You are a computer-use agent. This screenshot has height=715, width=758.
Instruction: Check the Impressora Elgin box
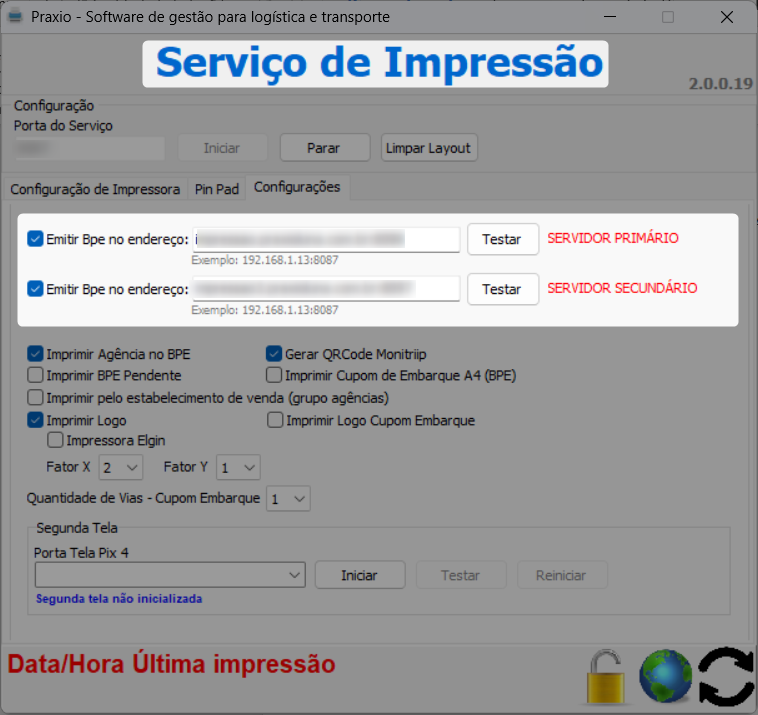pos(55,440)
